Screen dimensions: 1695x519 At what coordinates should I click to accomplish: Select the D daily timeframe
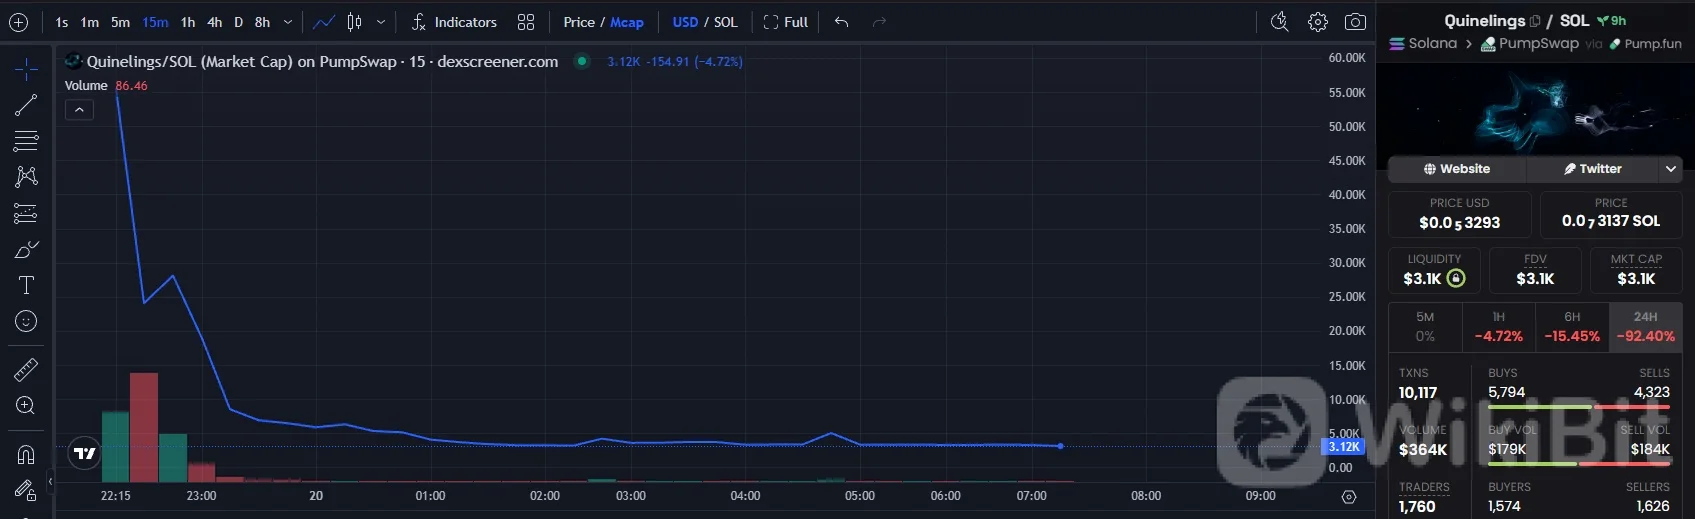click(x=238, y=22)
